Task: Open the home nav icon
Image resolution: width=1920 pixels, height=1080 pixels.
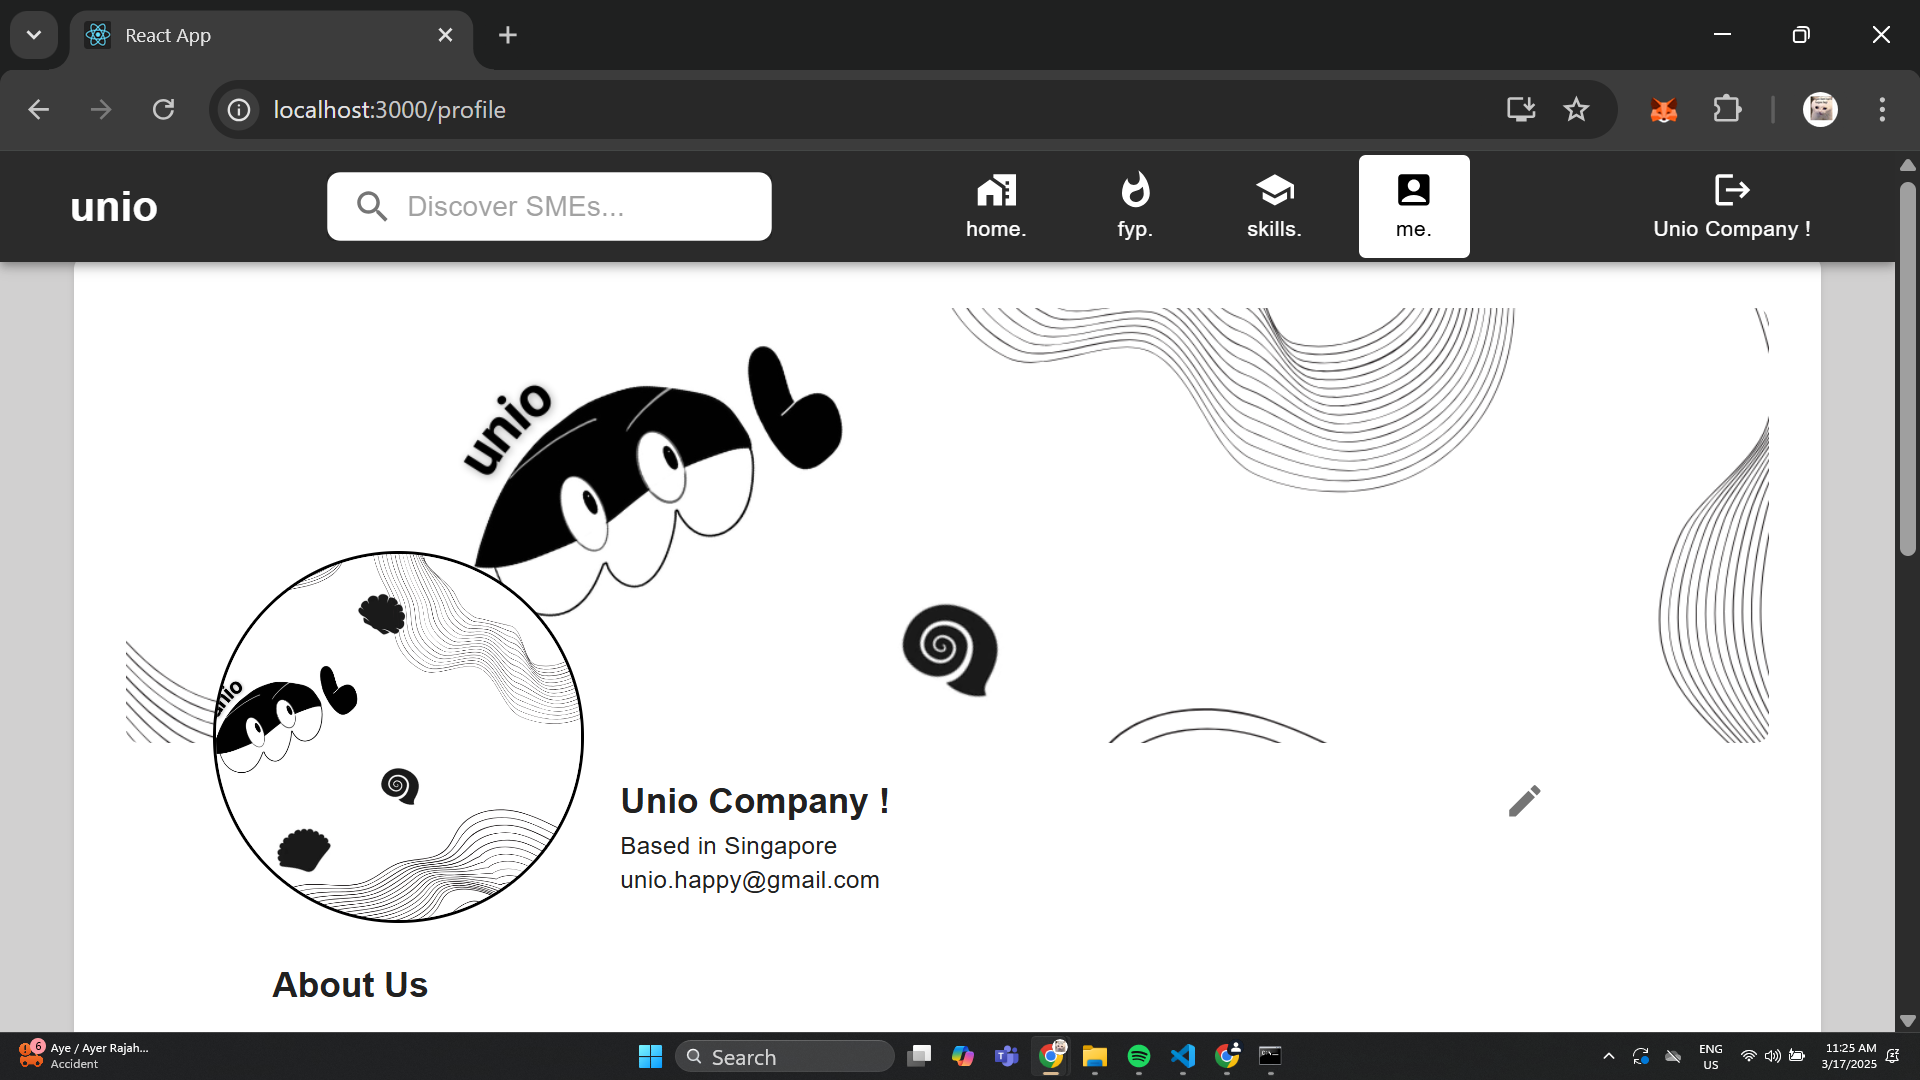Action: (x=996, y=190)
